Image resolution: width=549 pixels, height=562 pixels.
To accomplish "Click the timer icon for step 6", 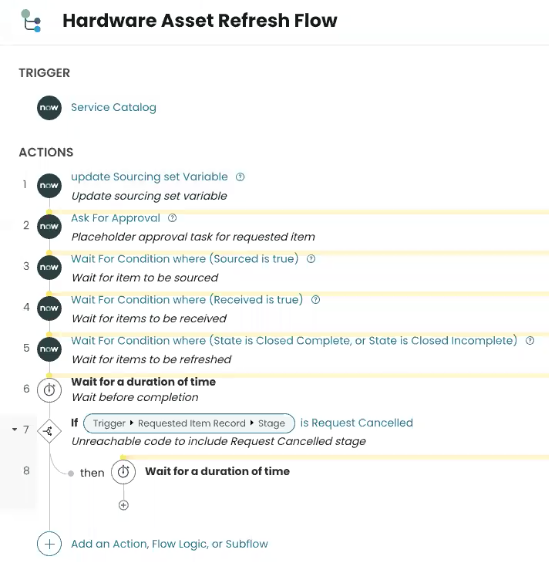I will point(49,390).
